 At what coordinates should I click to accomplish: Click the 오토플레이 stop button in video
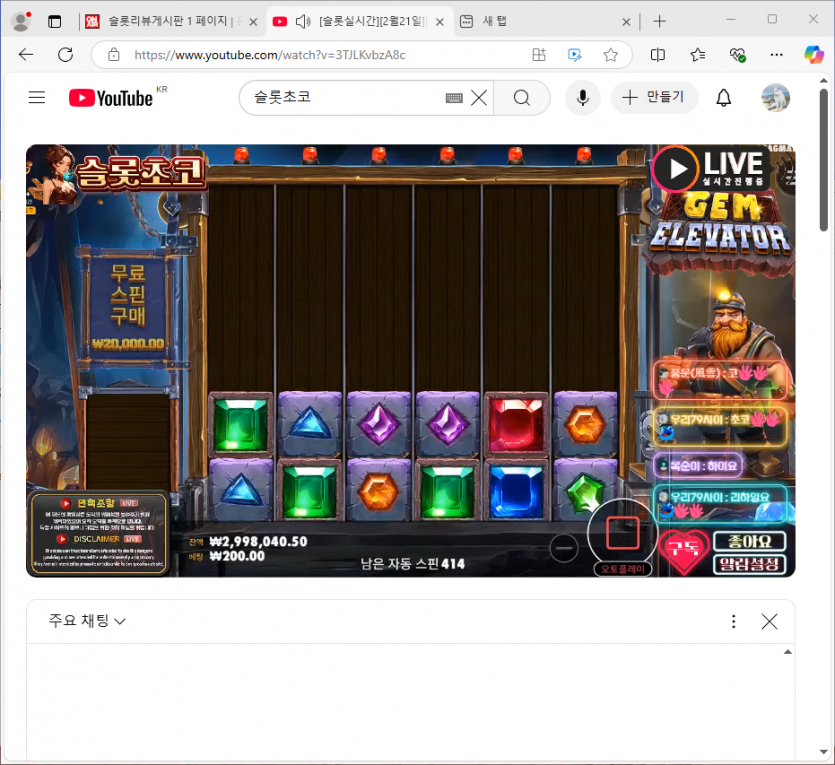(623, 532)
